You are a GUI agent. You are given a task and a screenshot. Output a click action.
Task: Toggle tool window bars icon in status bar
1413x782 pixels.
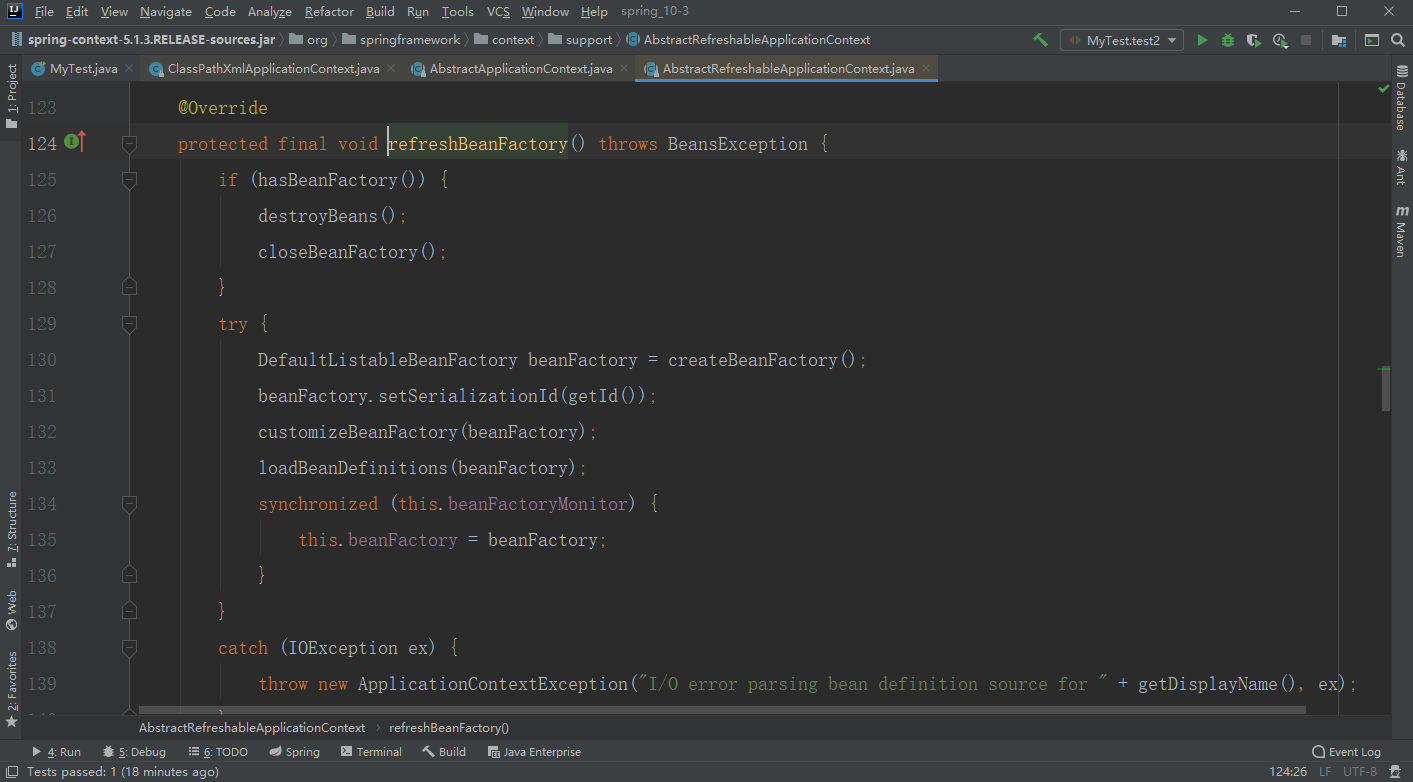pos(11,772)
